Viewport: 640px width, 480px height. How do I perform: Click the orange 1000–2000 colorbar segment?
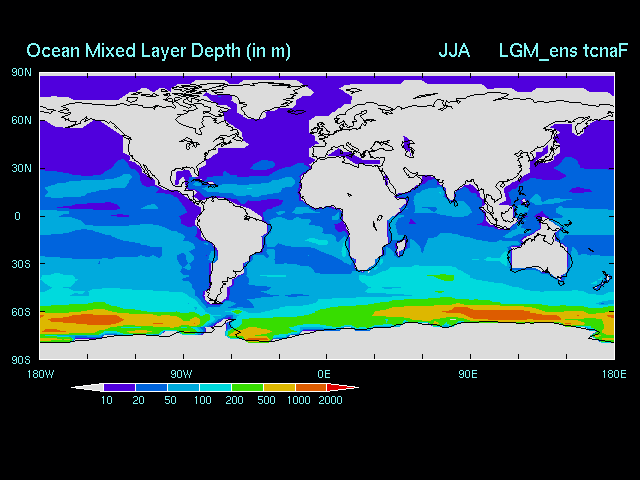pyautogui.click(x=311, y=387)
